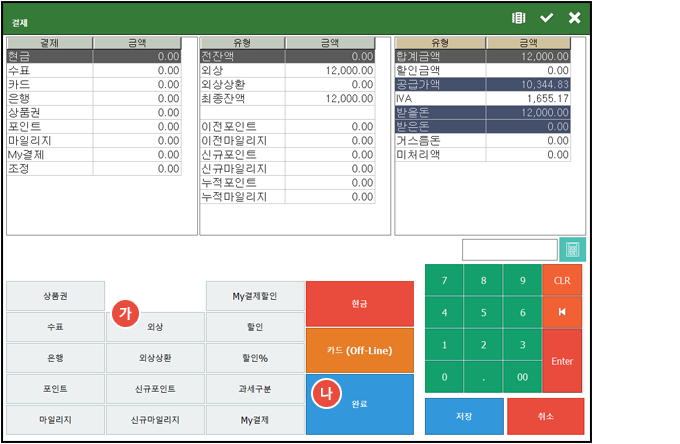Select the 은행 row in payment table

[x=94, y=98]
